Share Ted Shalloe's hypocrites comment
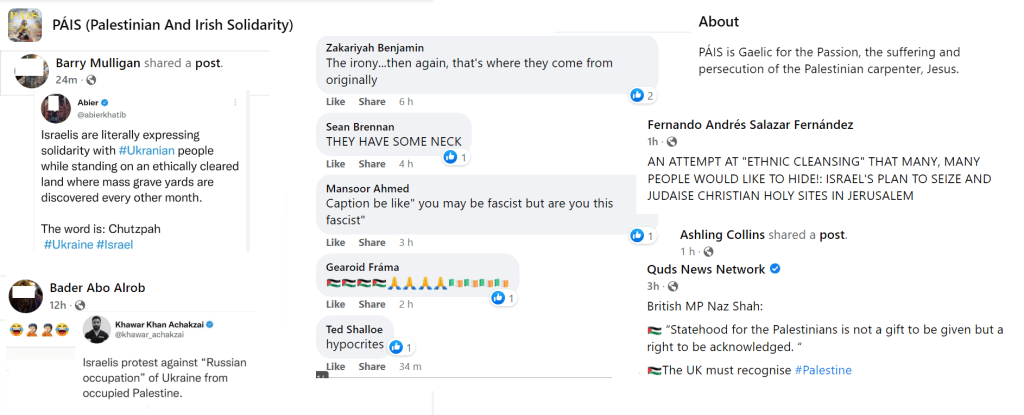The height and width of the screenshot is (415, 1024). [372, 367]
